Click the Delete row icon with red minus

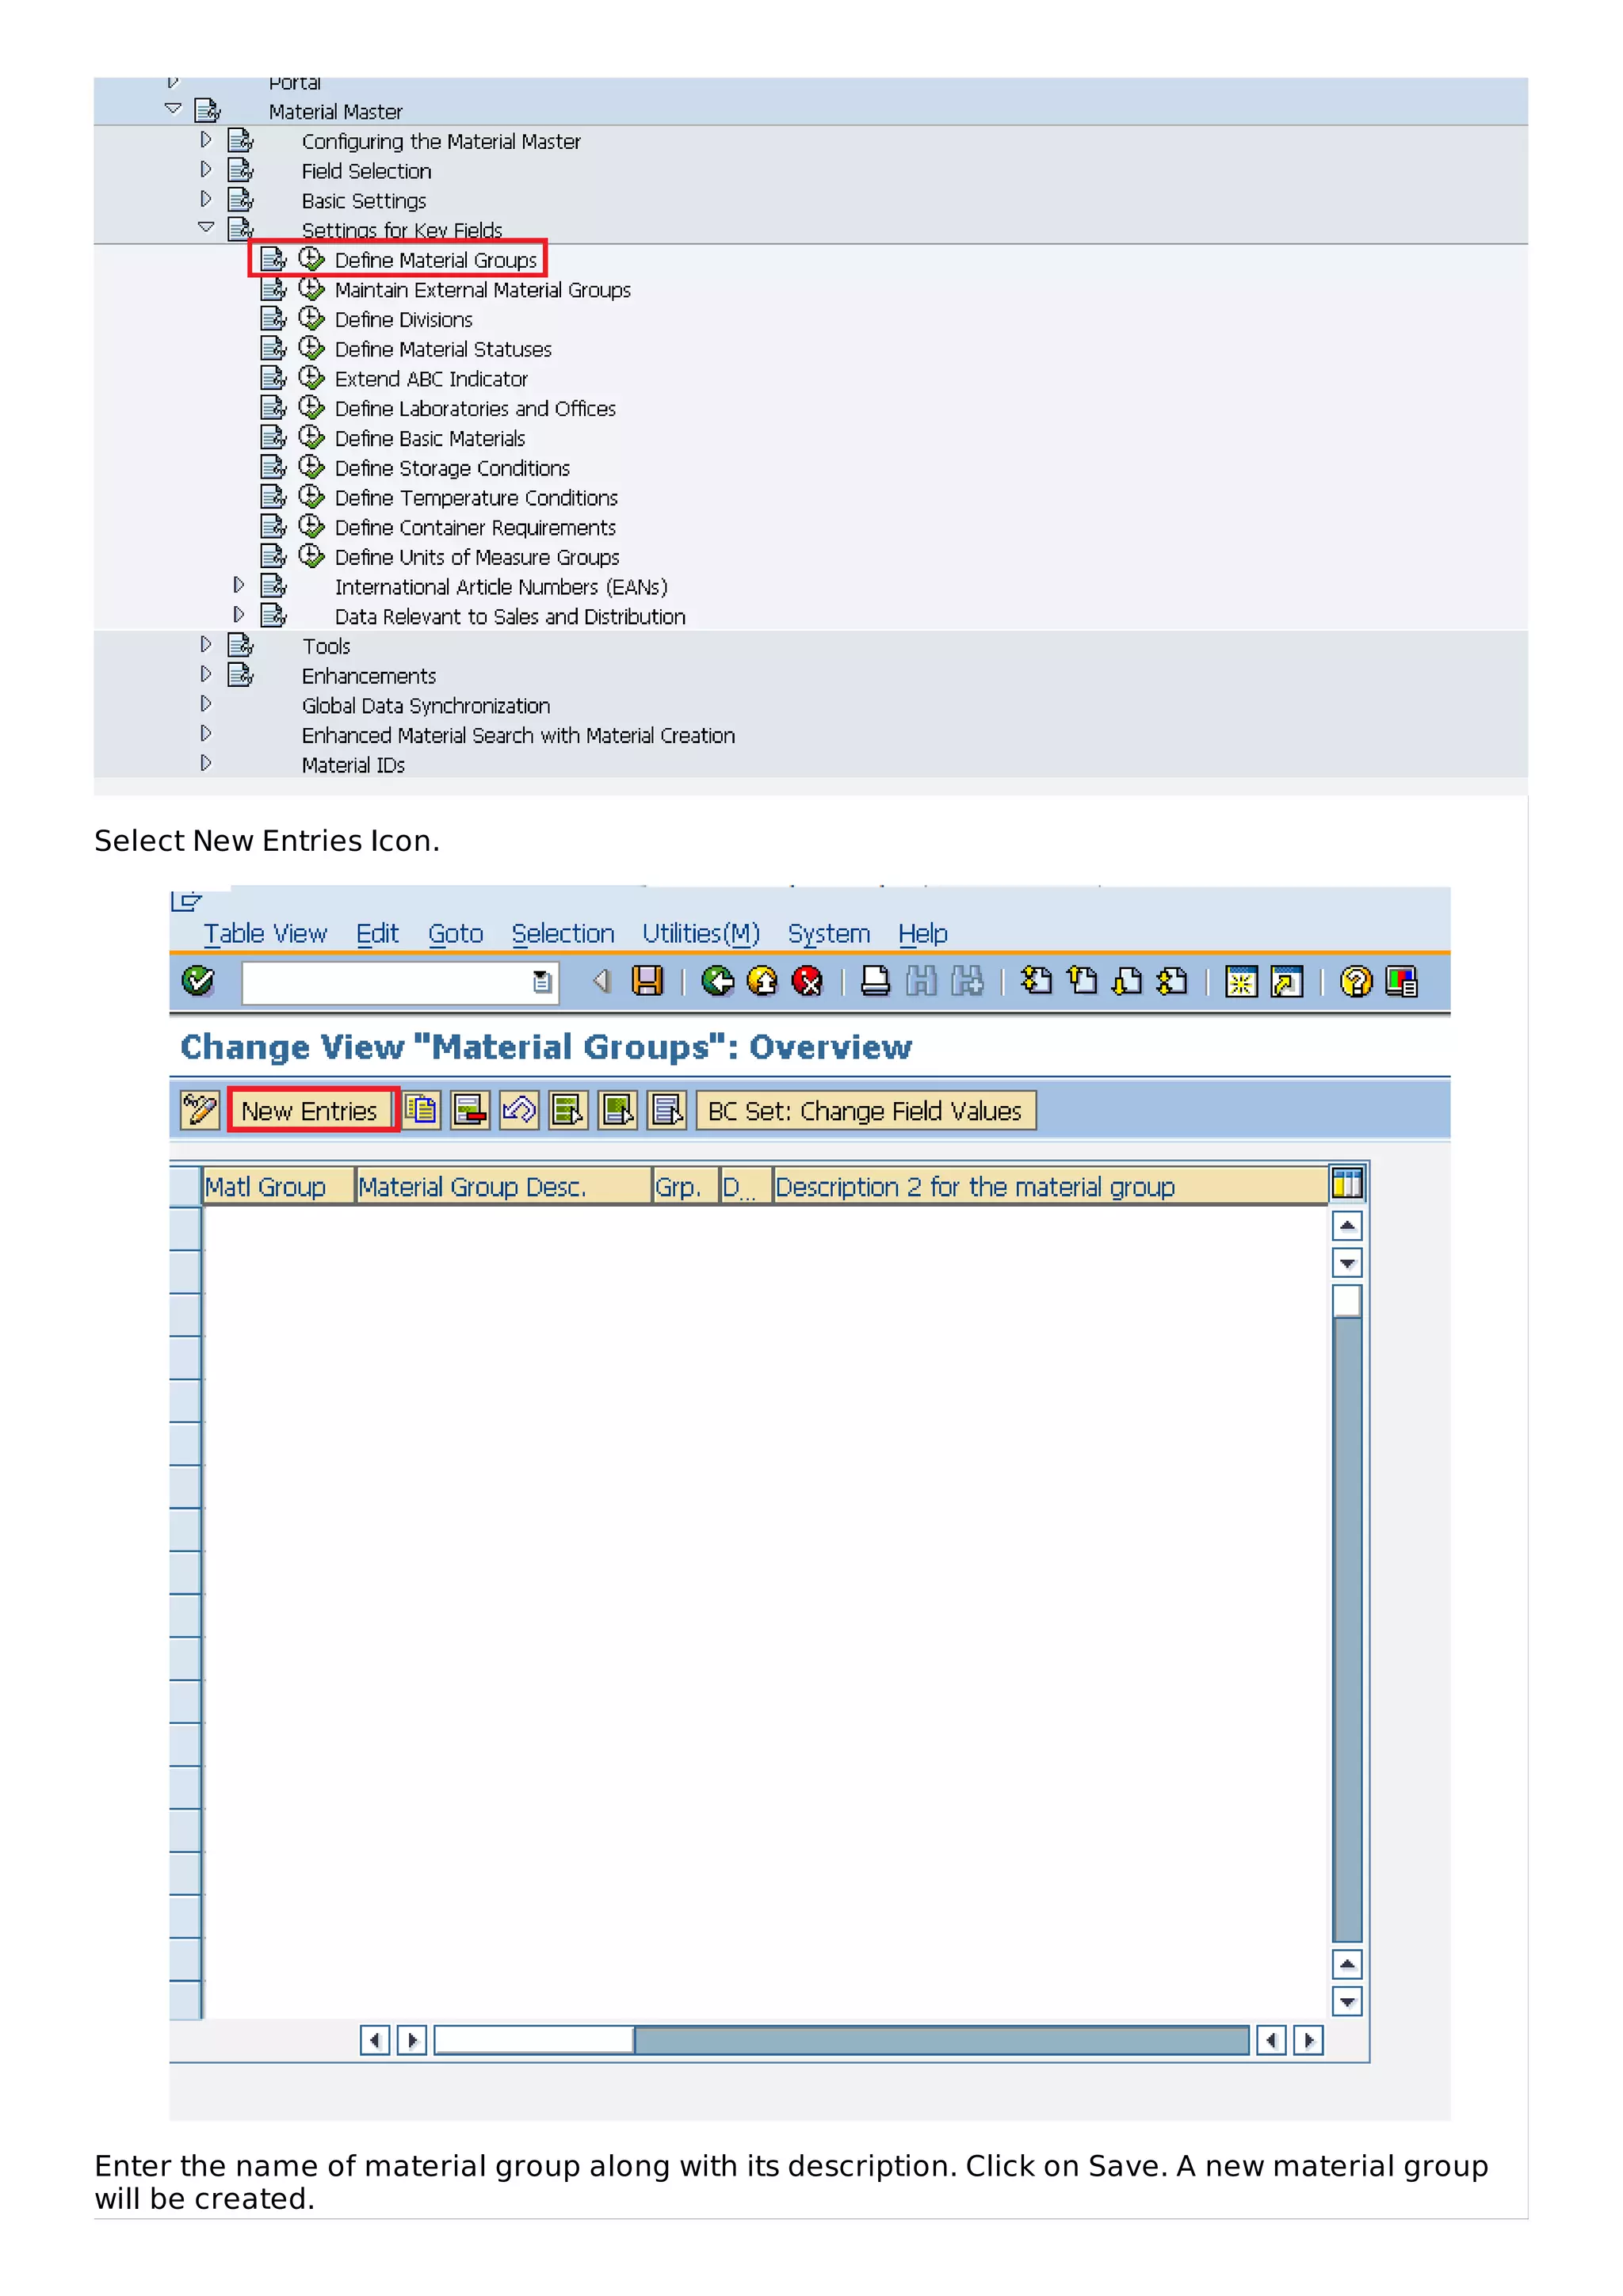tap(470, 1110)
